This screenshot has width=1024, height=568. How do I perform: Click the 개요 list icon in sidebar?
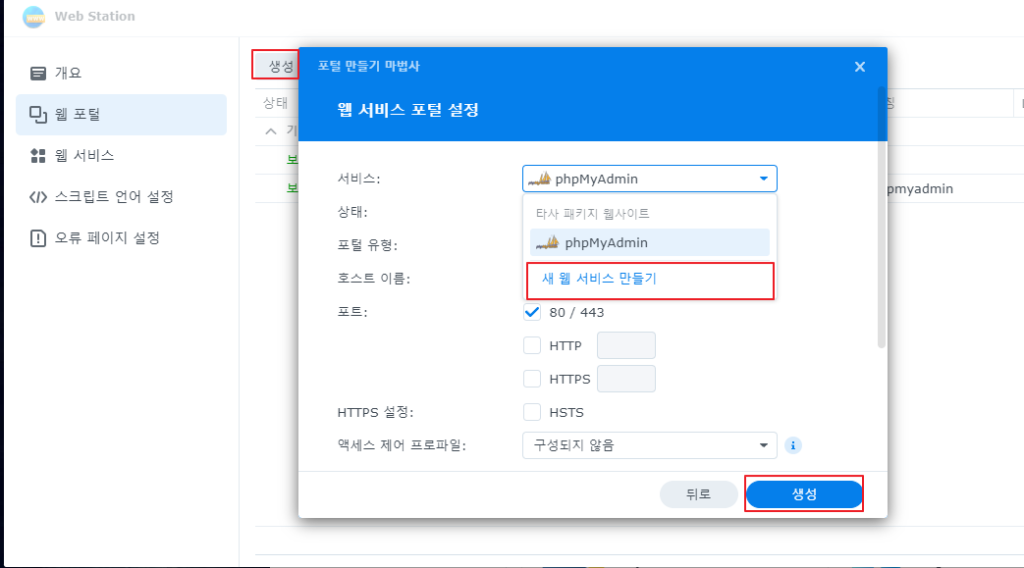(x=38, y=73)
